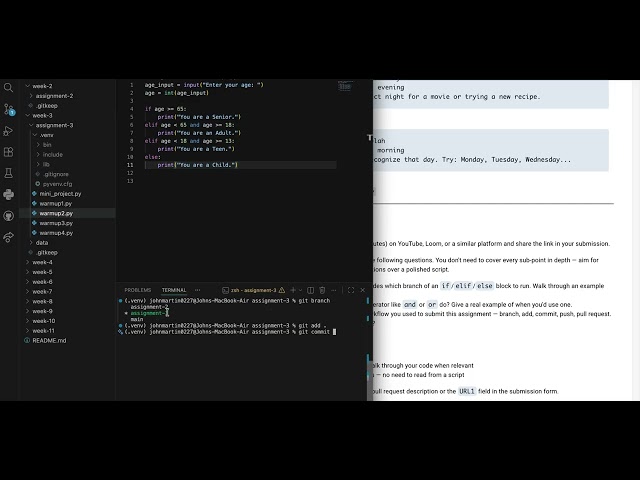Maximize the terminal panel size
This screenshot has width=640, height=480.
pyautogui.click(x=351, y=290)
